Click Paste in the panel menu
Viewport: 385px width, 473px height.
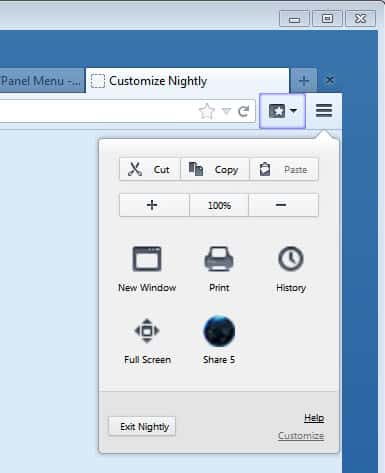point(284,170)
